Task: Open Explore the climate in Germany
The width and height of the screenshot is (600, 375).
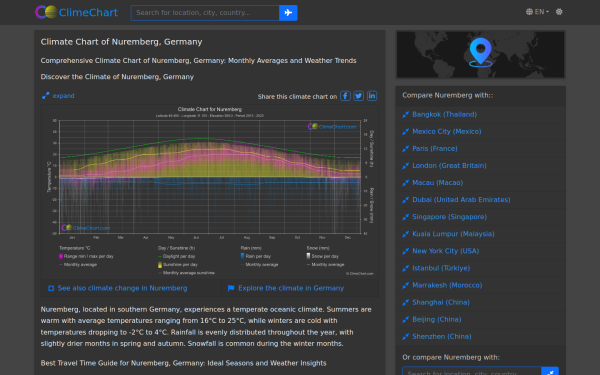Action: tap(291, 288)
